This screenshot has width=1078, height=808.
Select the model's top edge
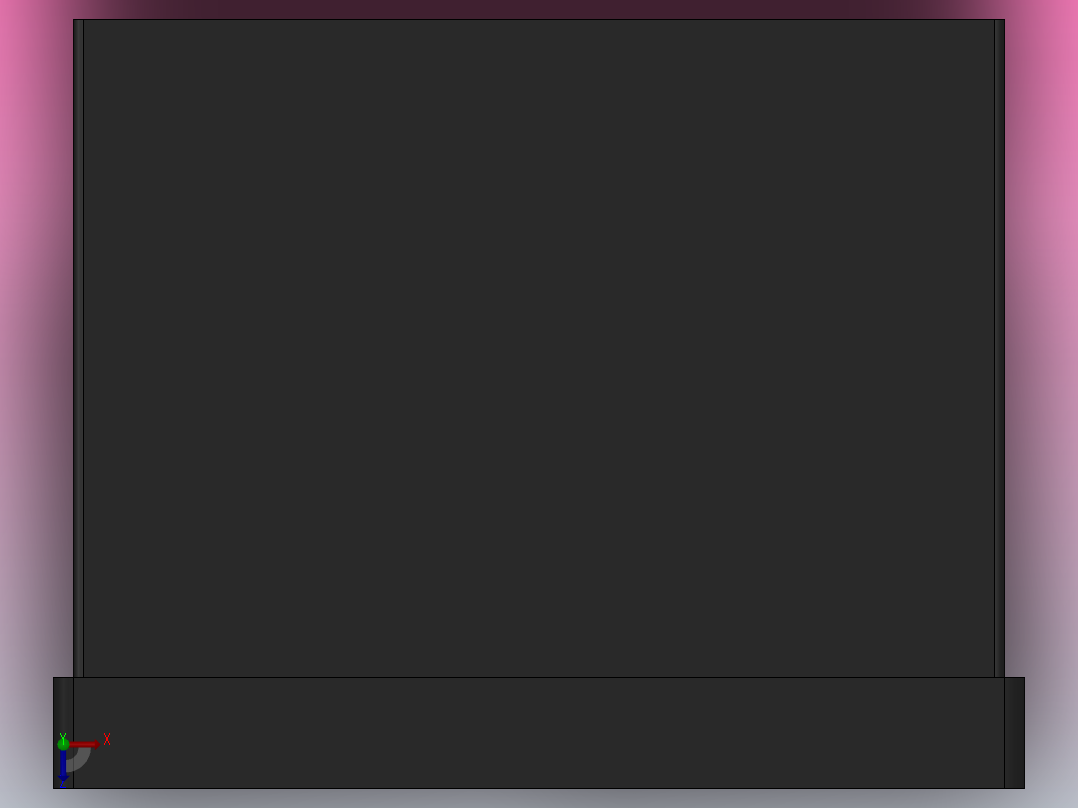[539, 19]
